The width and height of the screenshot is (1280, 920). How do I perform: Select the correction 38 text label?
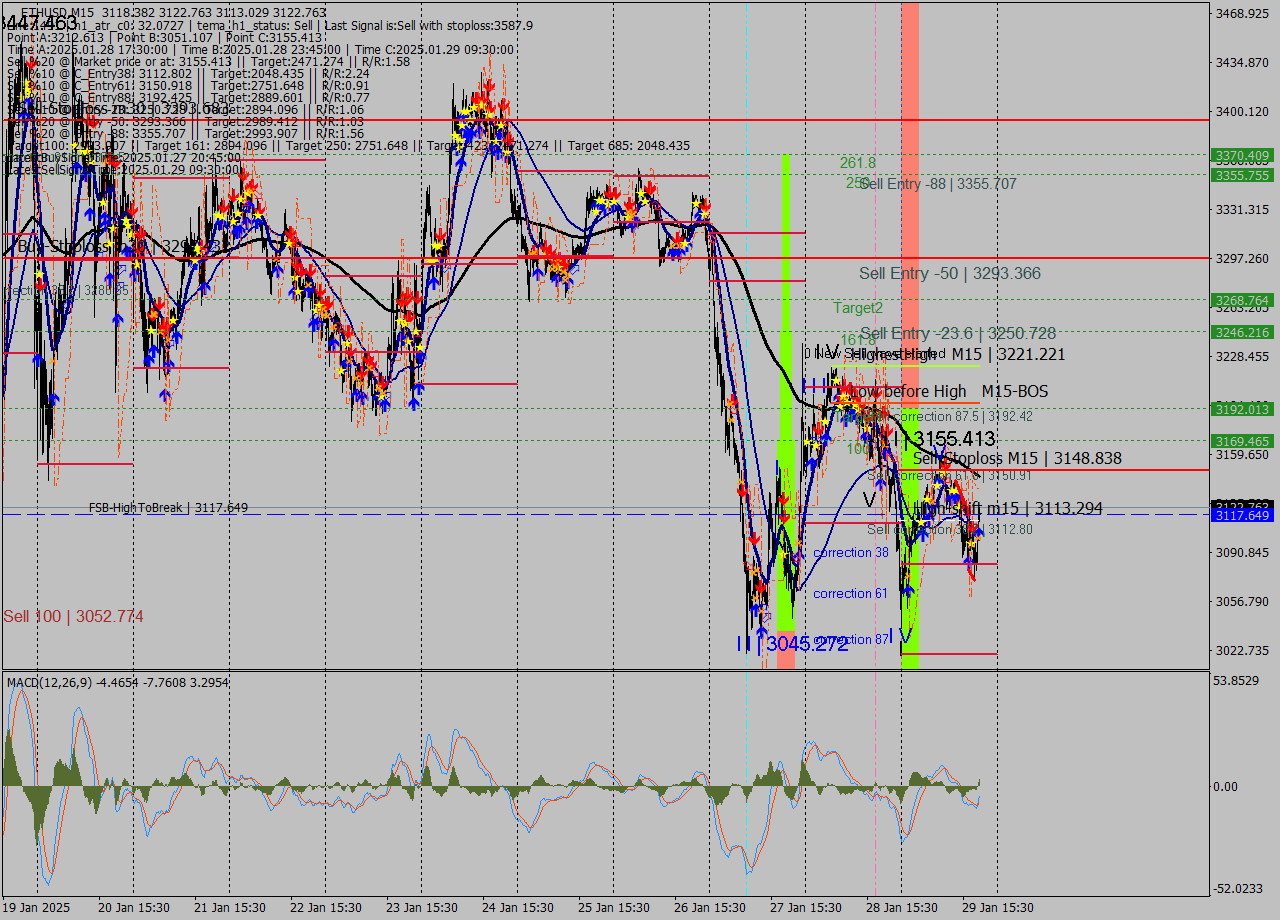pyautogui.click(x=850, y=553)
